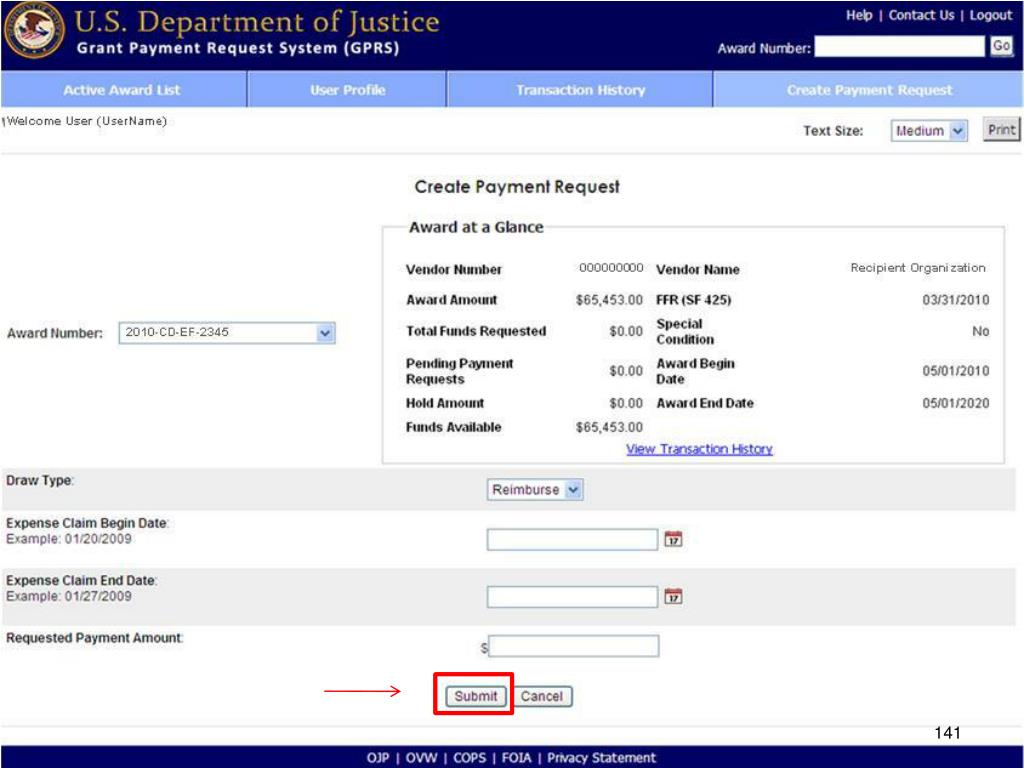Click the Award Begin Date value 05/01/2010
This screenshot has height=768, width=1024.
click(955, 371)
